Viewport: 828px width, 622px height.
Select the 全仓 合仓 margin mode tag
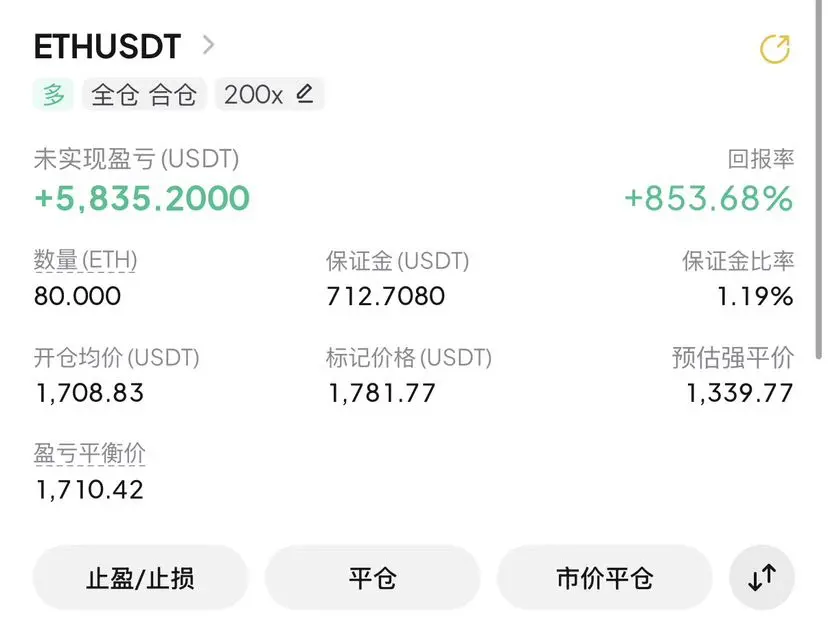coord(144,95)
